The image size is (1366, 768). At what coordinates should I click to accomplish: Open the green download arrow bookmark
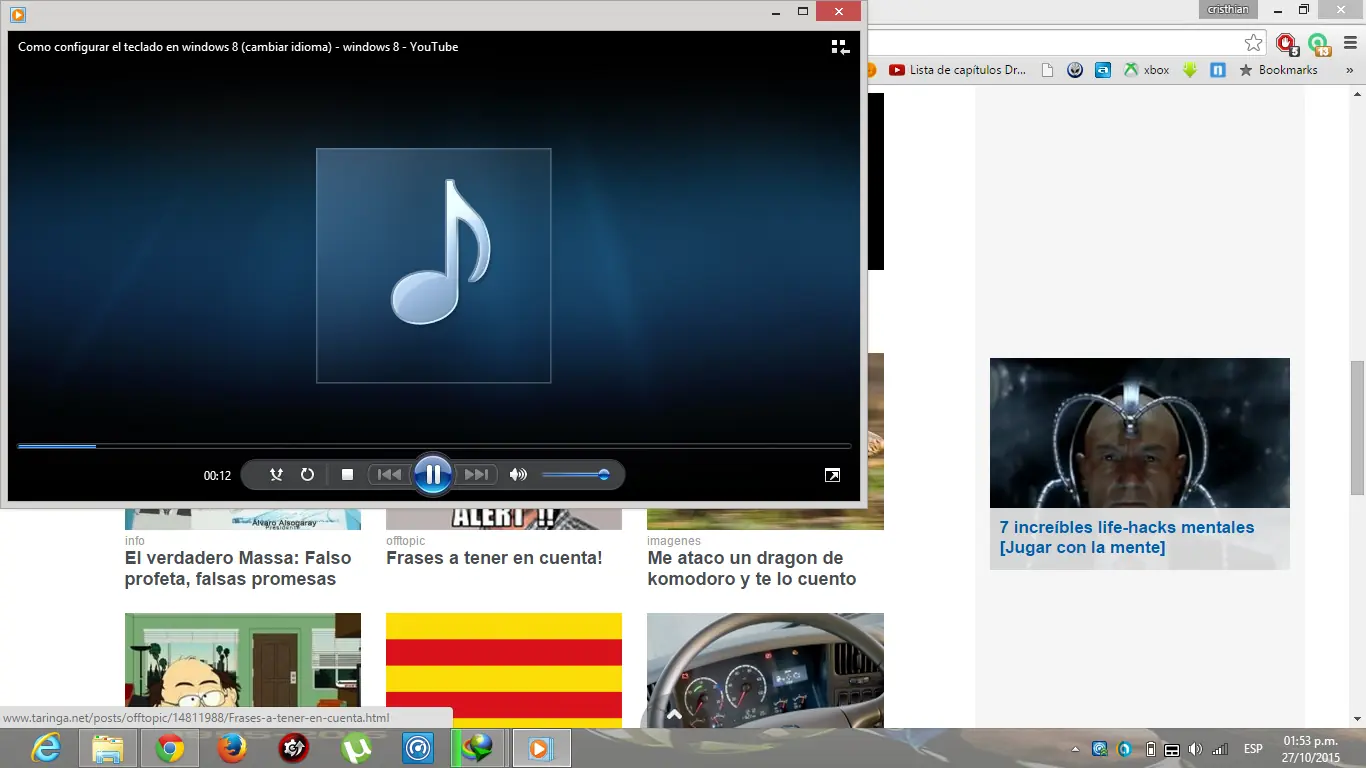(1190, 70)
